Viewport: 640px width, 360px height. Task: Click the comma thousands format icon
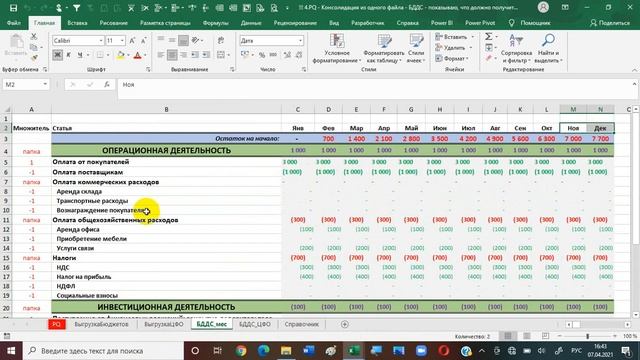tap(273, 55)
